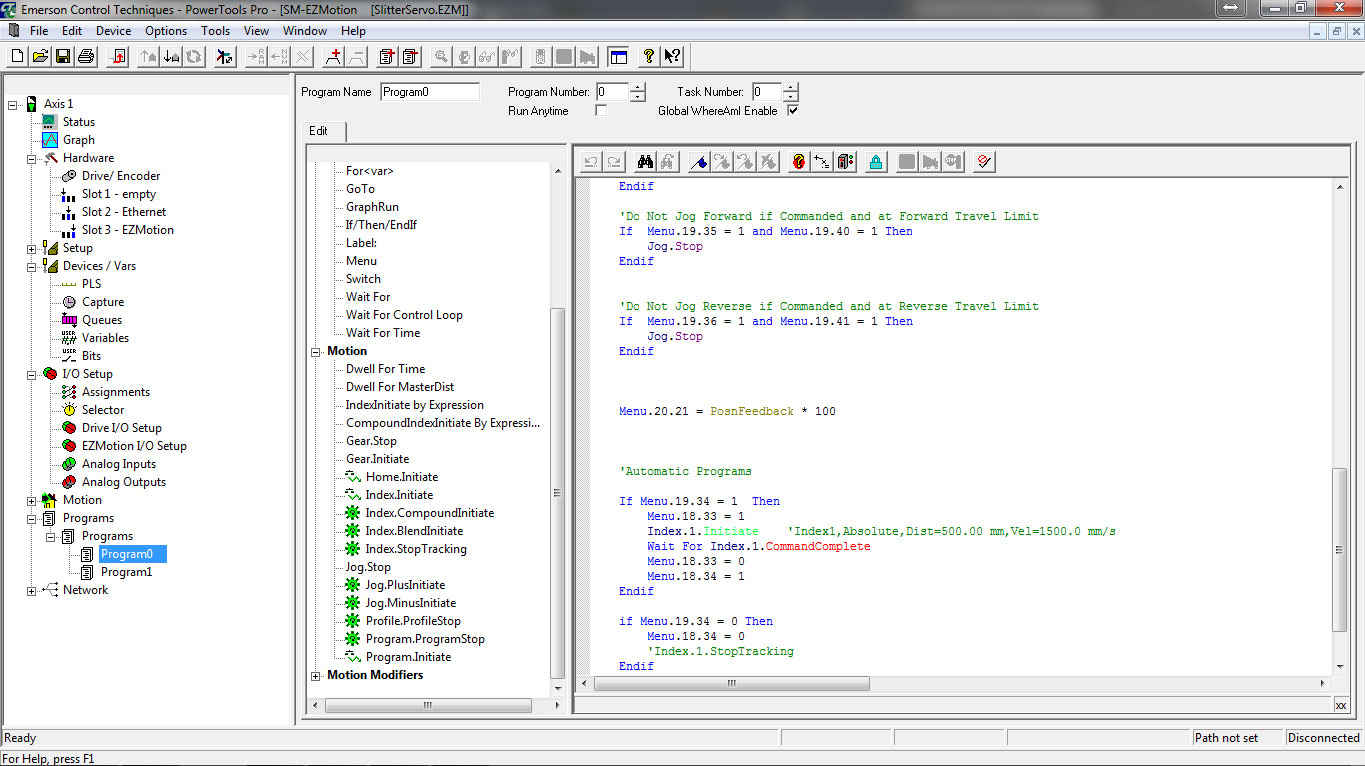Image resolution: width=1365 pixels, height=766 pixels.
Task: Click the Save floppy disk icon
Action: coord(62,57)
